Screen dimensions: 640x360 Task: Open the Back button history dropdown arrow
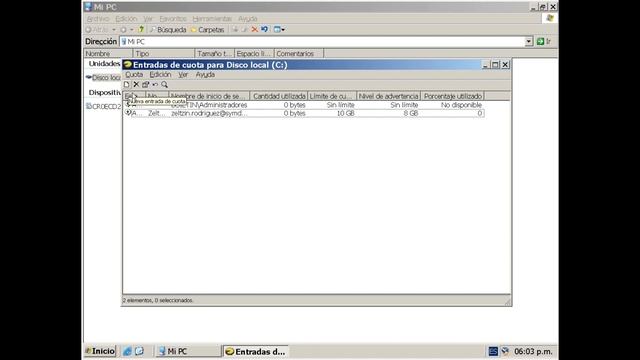point(114,30)
